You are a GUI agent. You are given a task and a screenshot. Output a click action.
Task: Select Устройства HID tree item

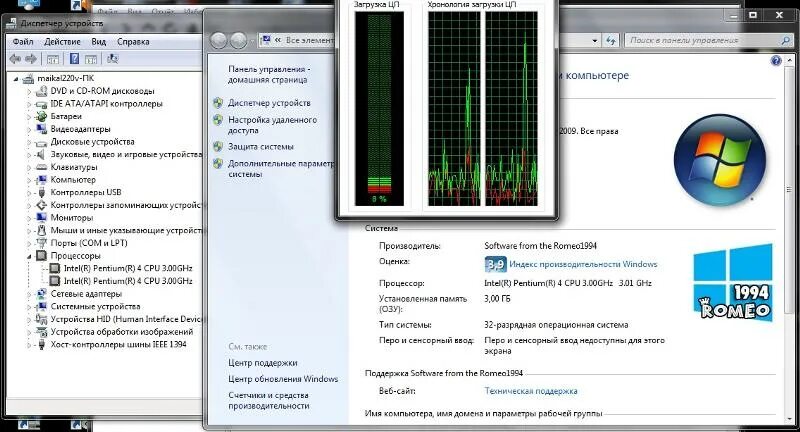[x=127, y=319]
